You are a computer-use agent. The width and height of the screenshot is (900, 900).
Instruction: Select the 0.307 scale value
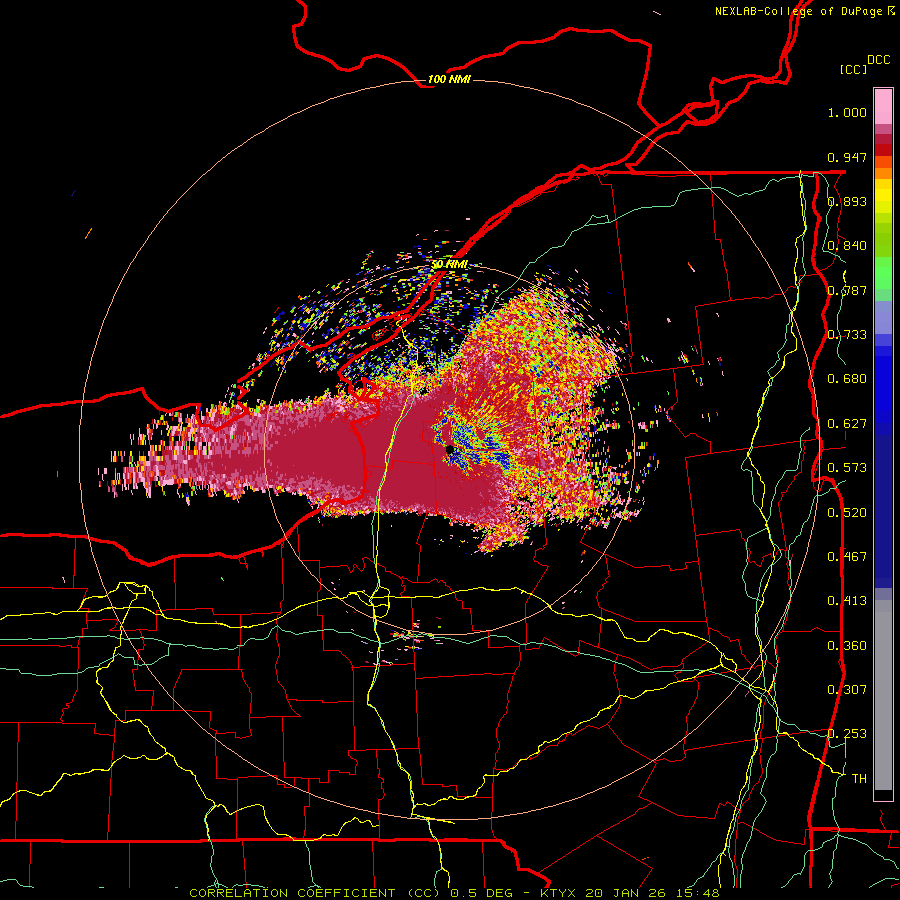pyautogui.click(x=847, y=690)
